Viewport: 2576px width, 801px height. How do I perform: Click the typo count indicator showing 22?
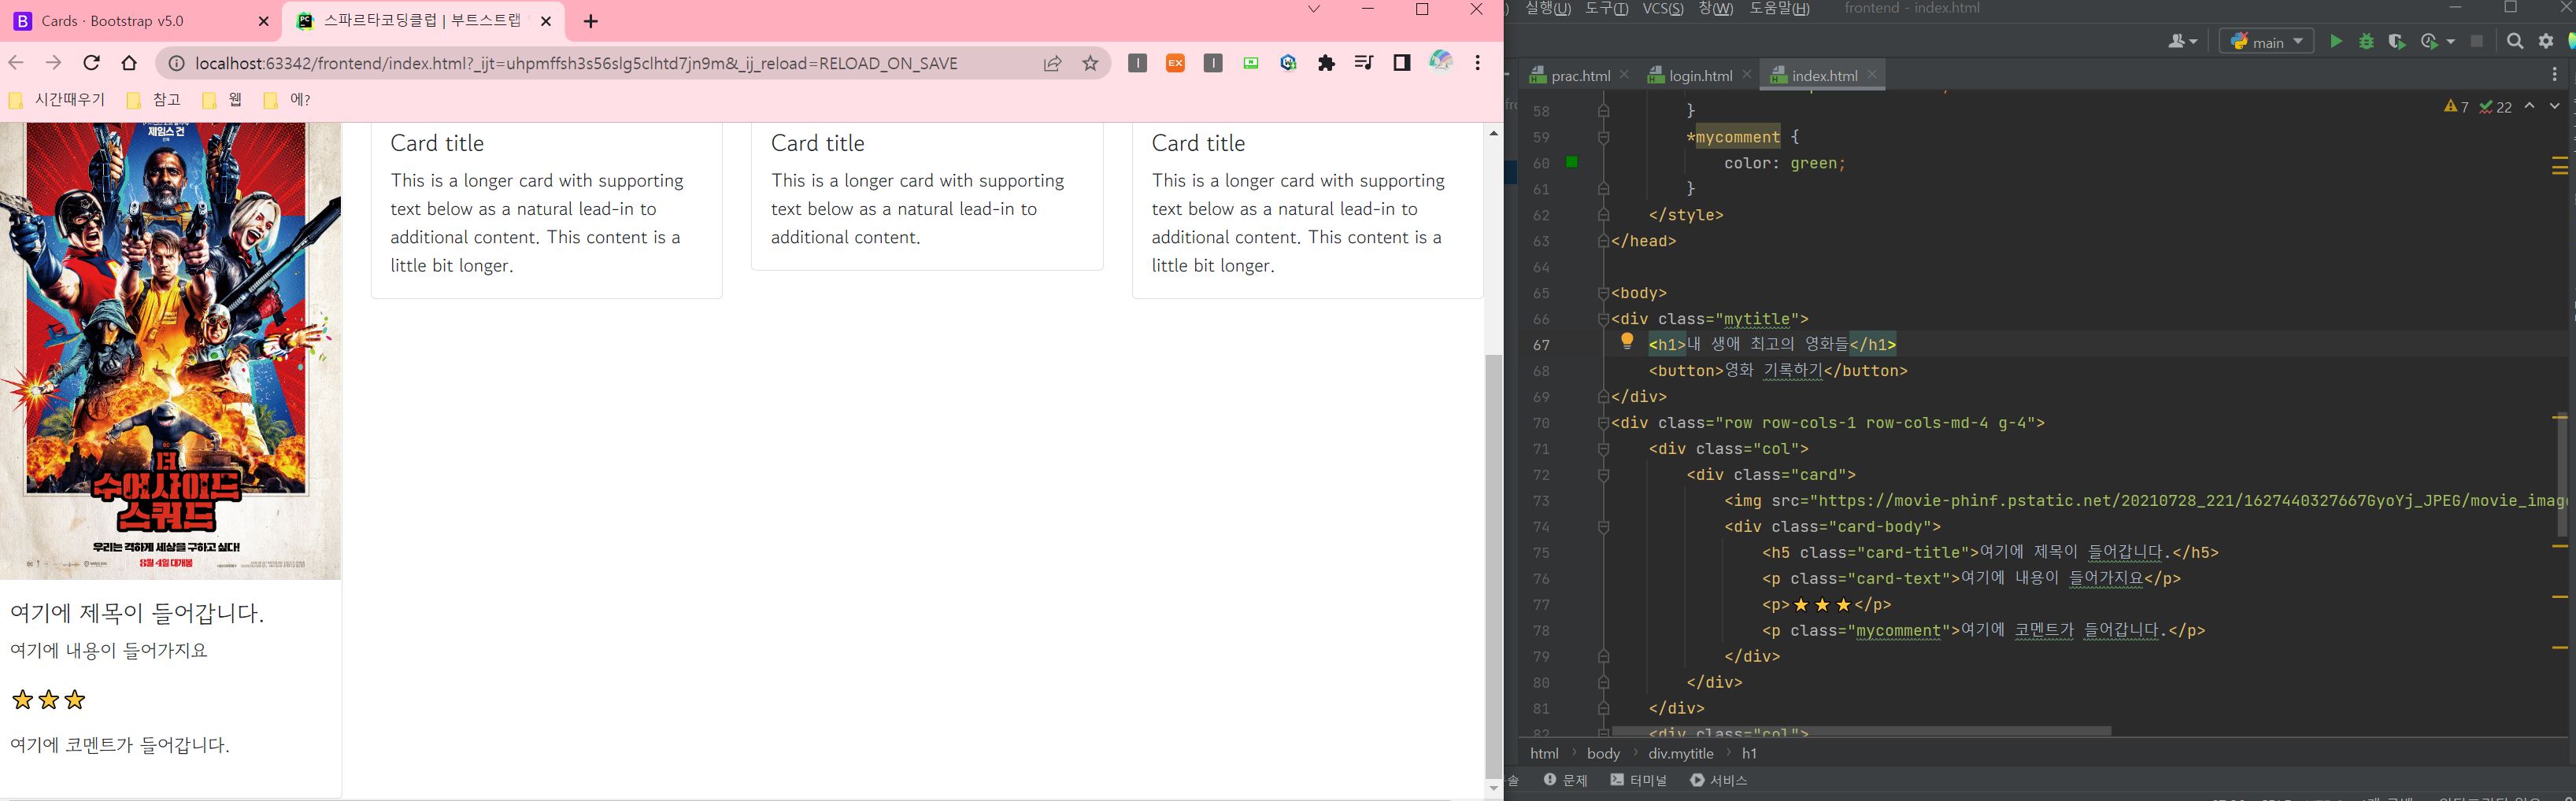pyautogui.click(x=2496, y=107)
